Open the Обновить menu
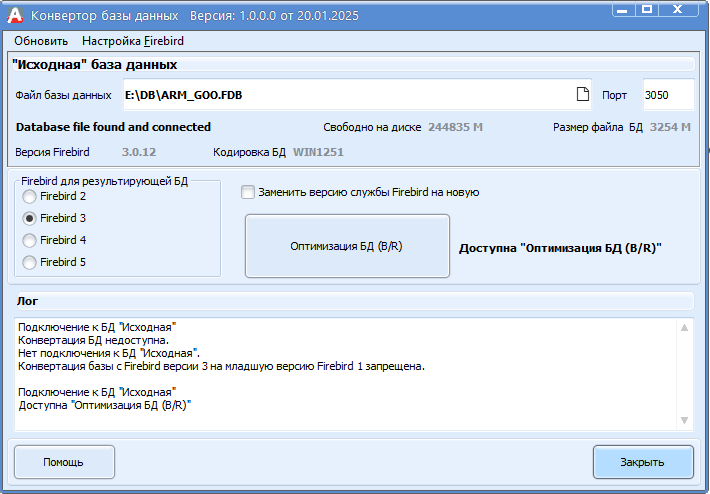The width and height of the screenshot is (710, 494). point(41,41)
